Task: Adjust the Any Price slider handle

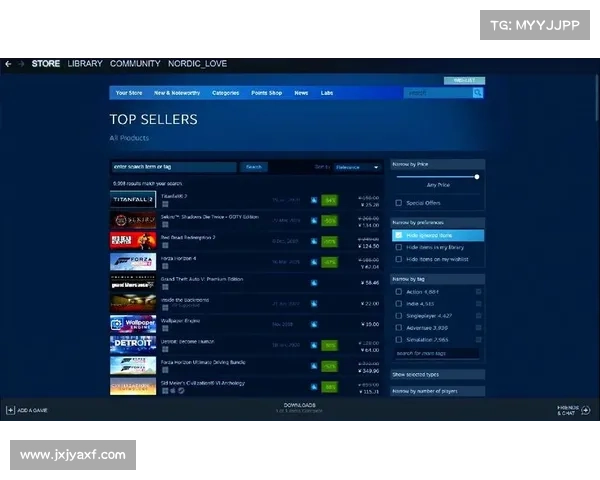Action: [x=477, y=177]
